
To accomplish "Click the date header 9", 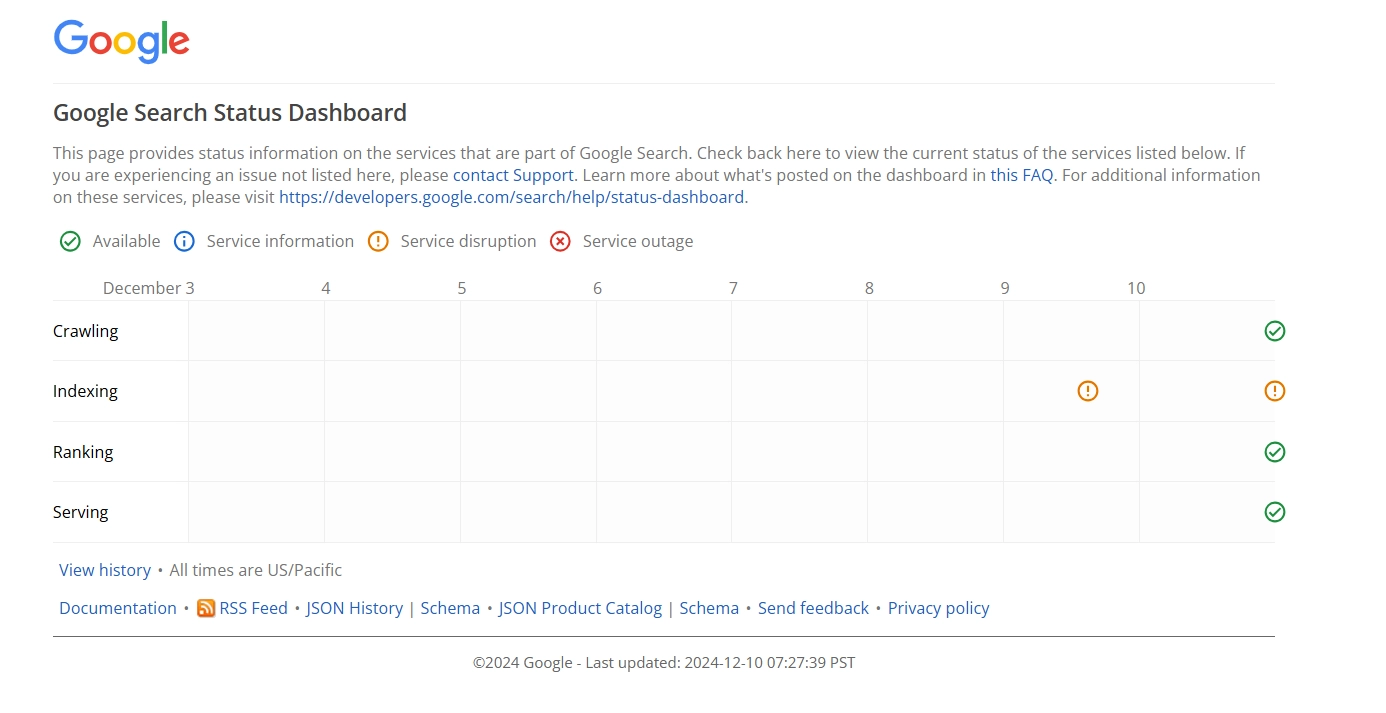I will [x=1005, y=288].
